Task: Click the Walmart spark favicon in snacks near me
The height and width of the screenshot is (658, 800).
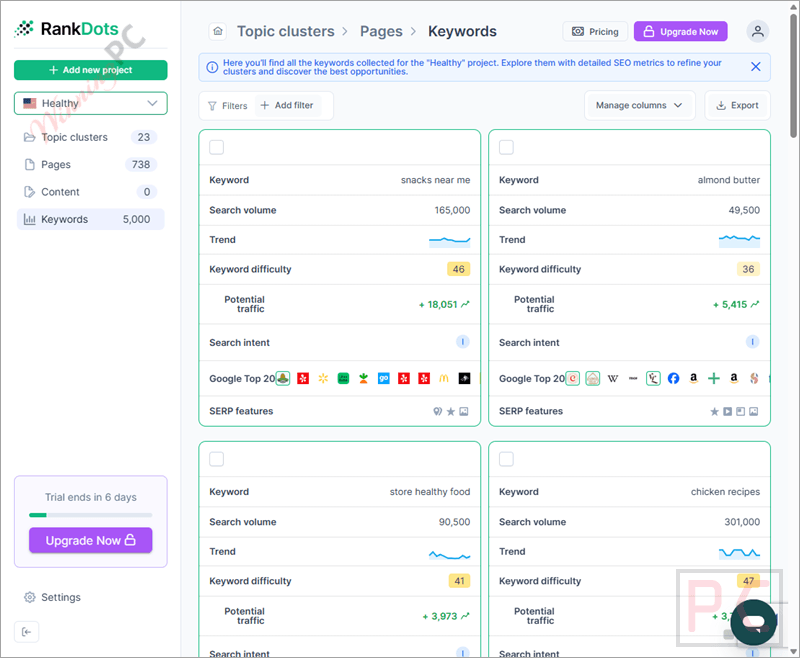Action: click(x=323, y=378)
